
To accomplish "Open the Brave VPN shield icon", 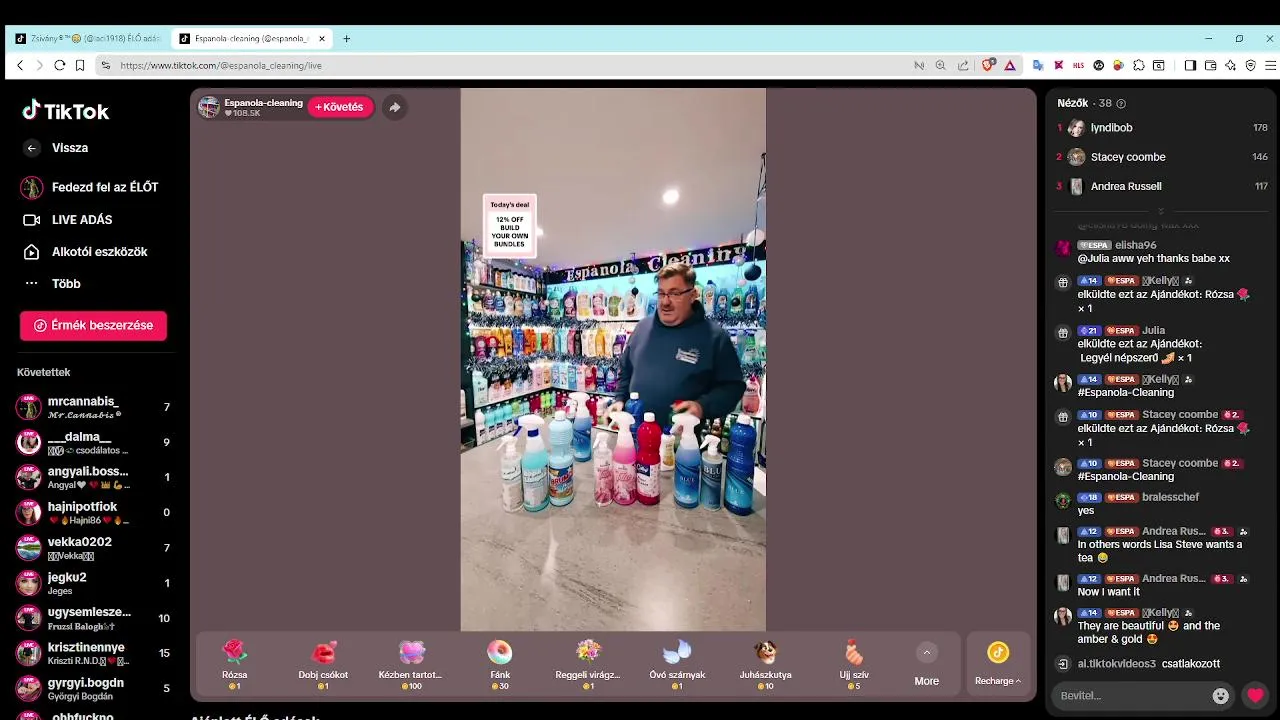I will 1251,65.
